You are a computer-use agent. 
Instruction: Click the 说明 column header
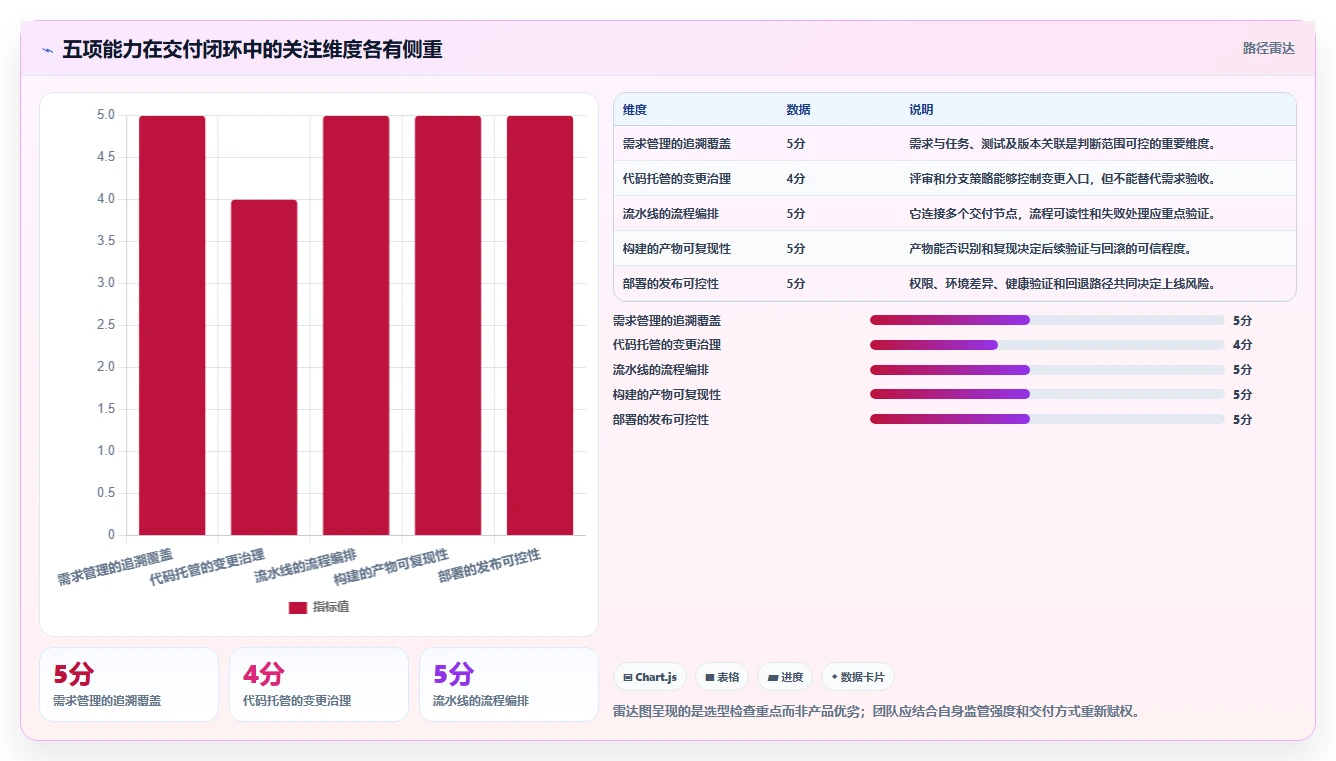[x=921, y=110]
